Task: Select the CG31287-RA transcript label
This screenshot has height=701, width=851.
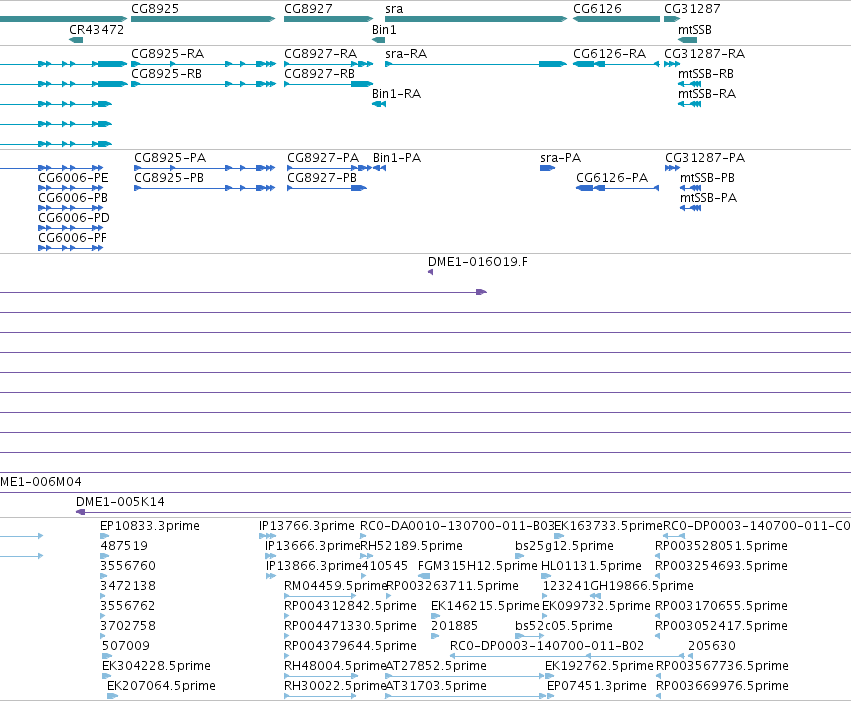Action: coord(705,54)
